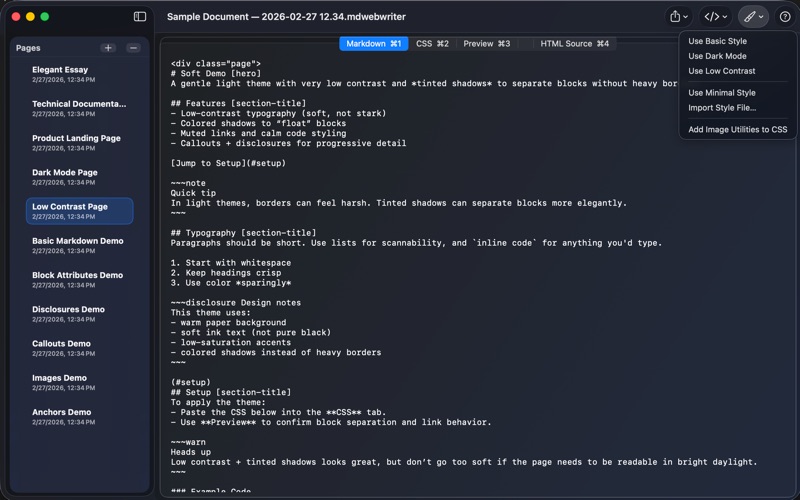Click the '3. Use color *sparingly*' line

231,283
